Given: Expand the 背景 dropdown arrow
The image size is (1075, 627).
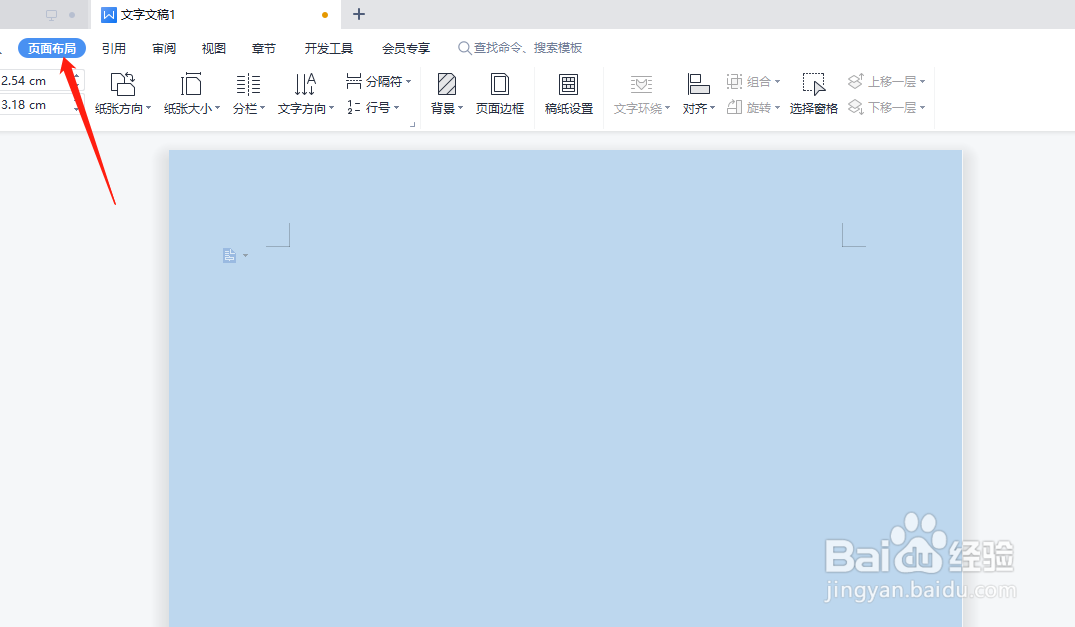Looking at the screenshot, I should click(x=461, y=108).
